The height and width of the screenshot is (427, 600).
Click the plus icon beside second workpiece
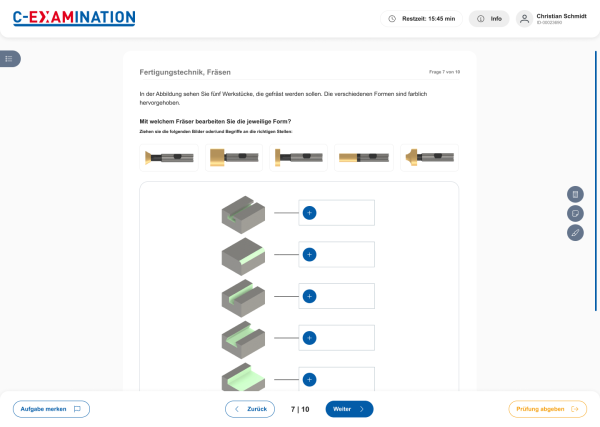click(309, 255)
